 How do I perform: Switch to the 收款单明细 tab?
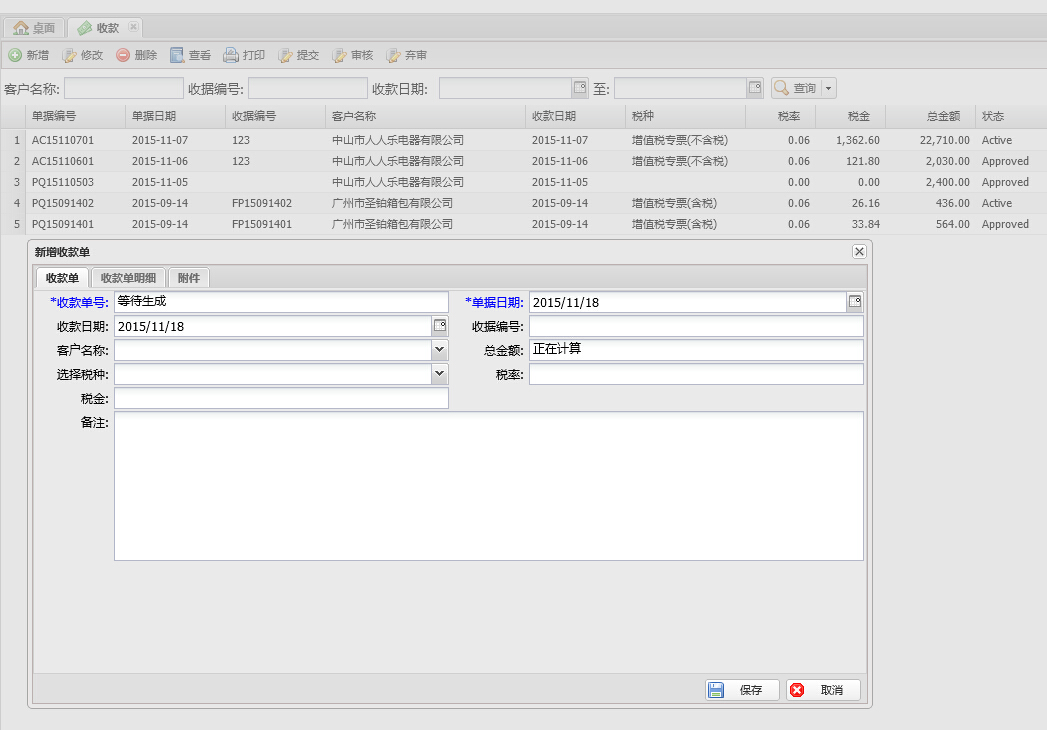[128, 278]
